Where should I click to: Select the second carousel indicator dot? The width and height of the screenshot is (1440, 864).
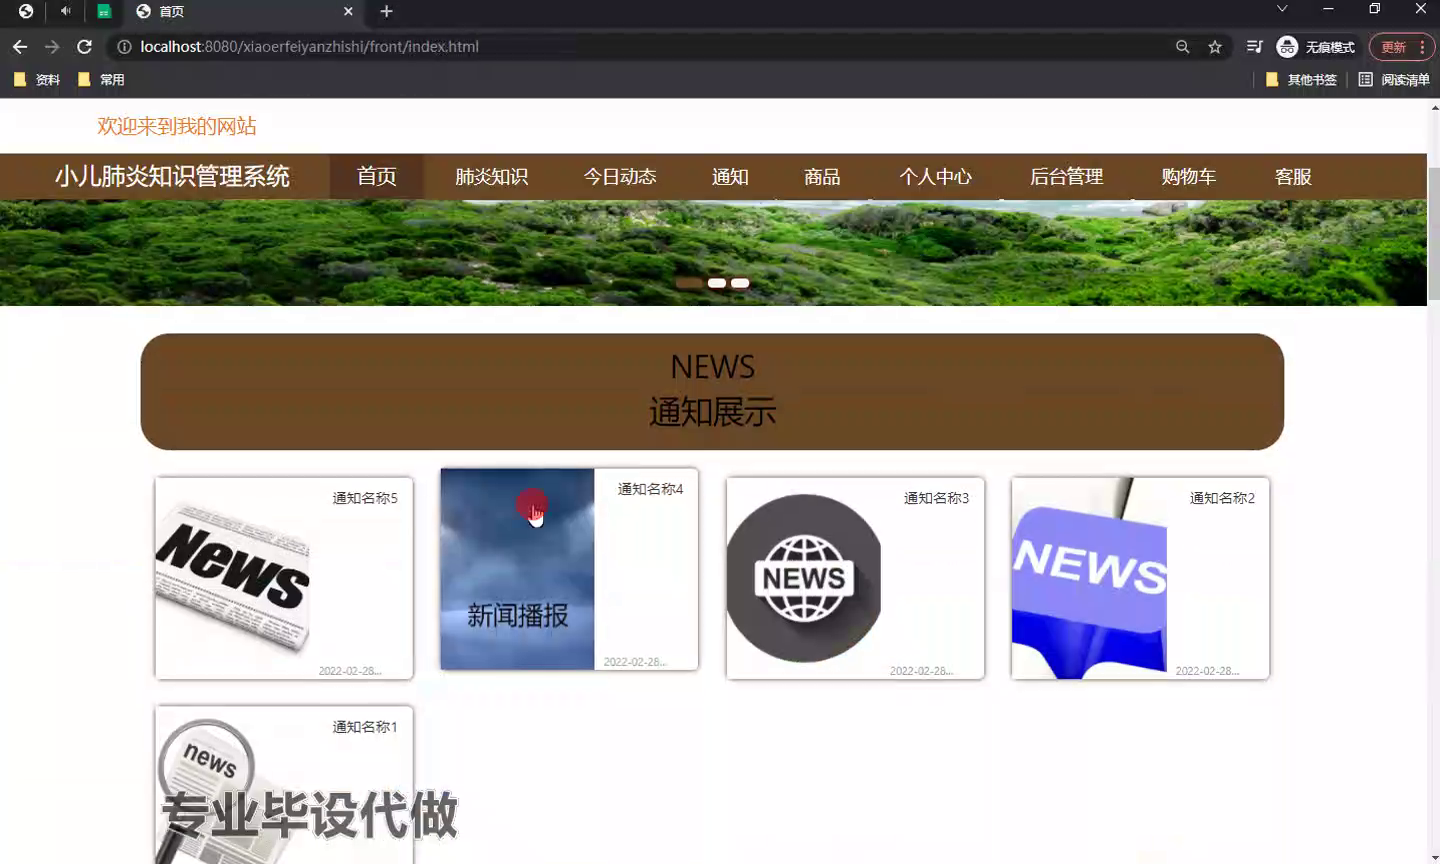[716, 283]
